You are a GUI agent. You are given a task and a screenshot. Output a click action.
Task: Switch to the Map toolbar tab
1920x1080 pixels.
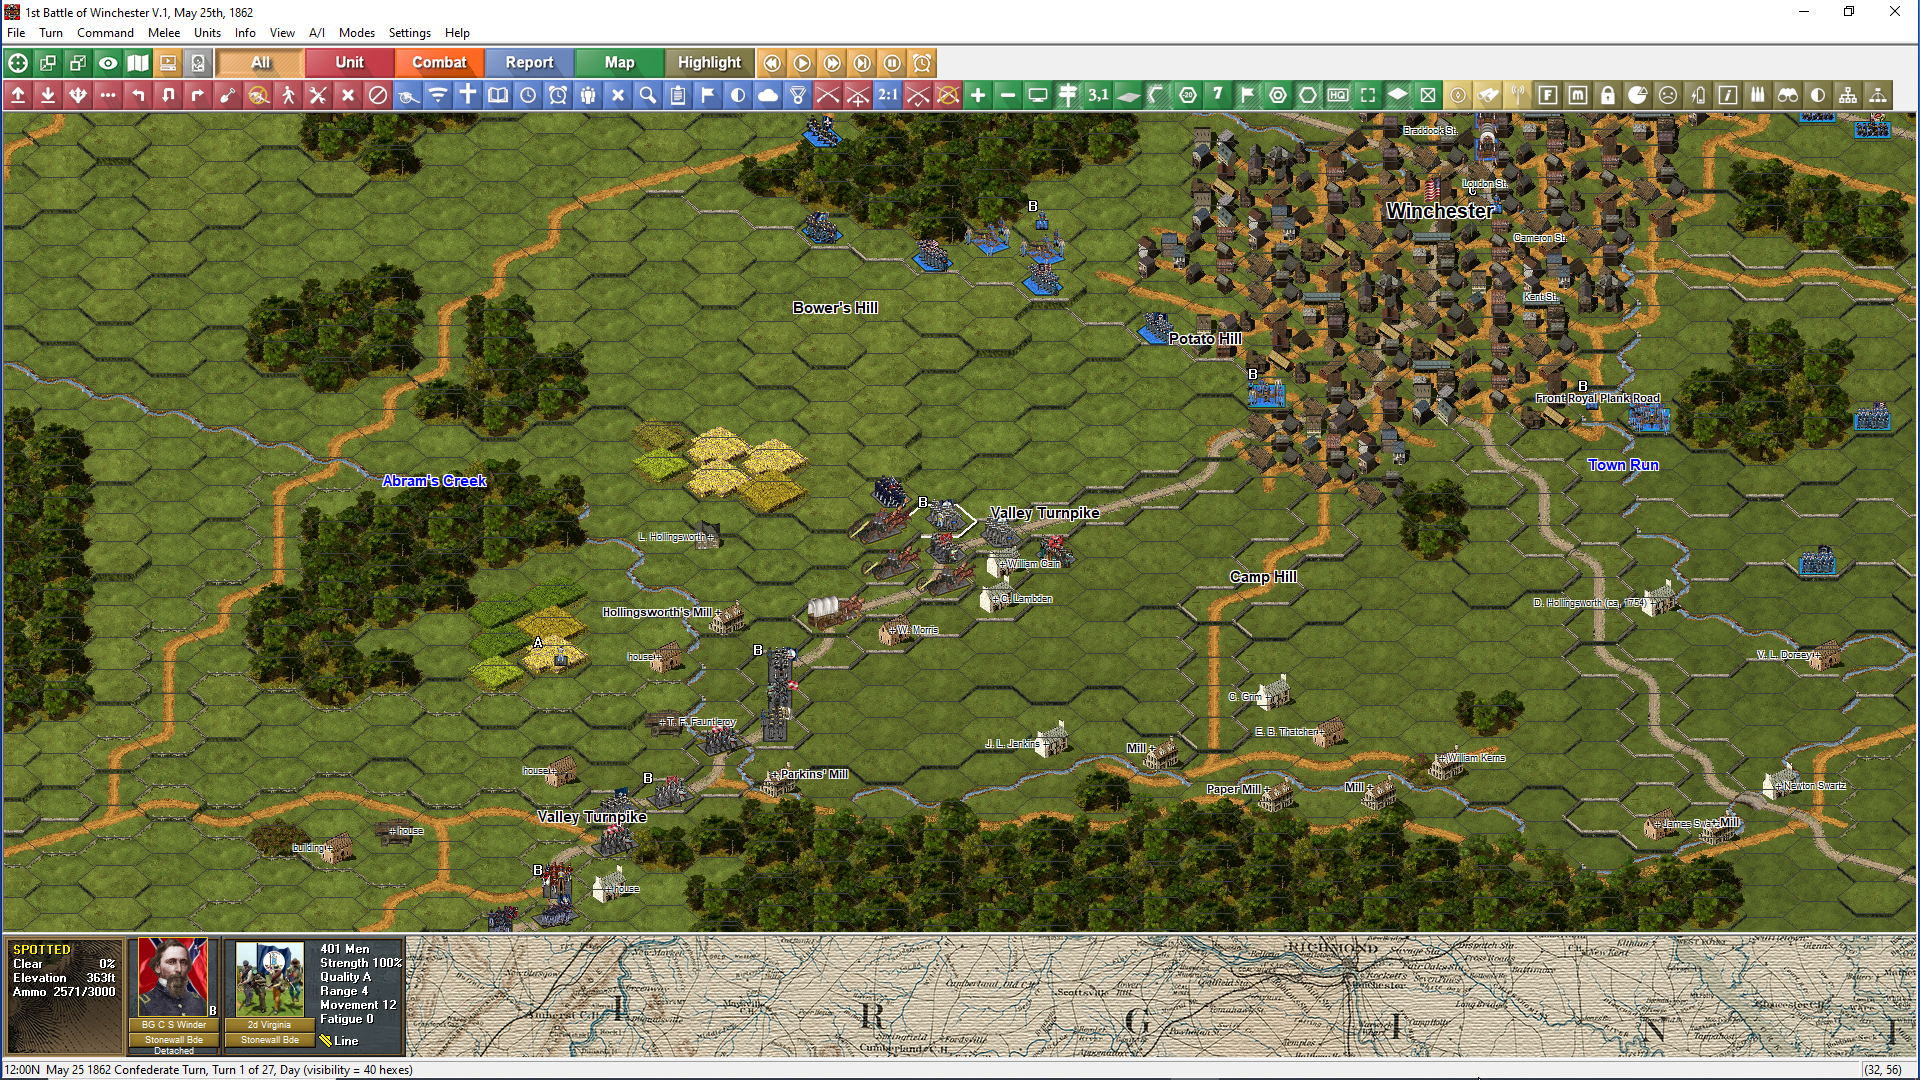[619, 63]
